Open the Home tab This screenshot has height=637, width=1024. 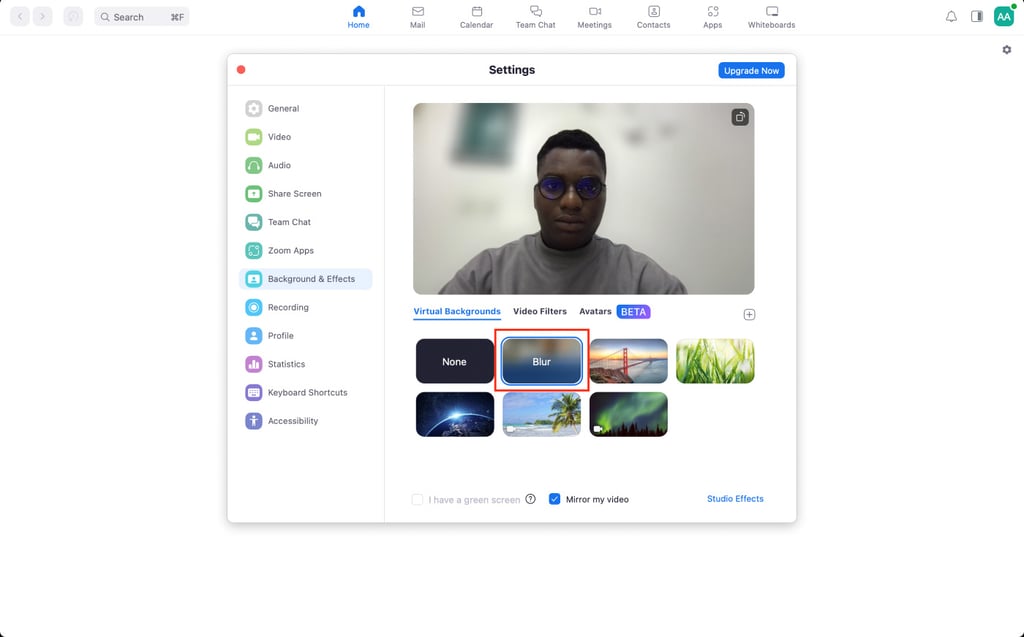[x=359, y=17]
